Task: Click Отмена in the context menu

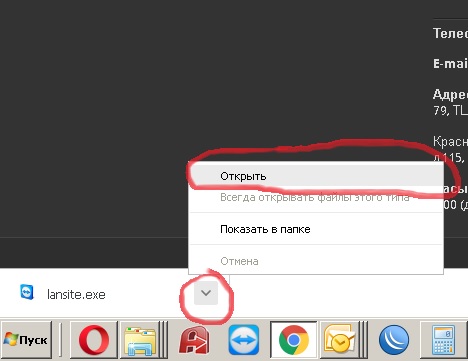Action: 316,261
